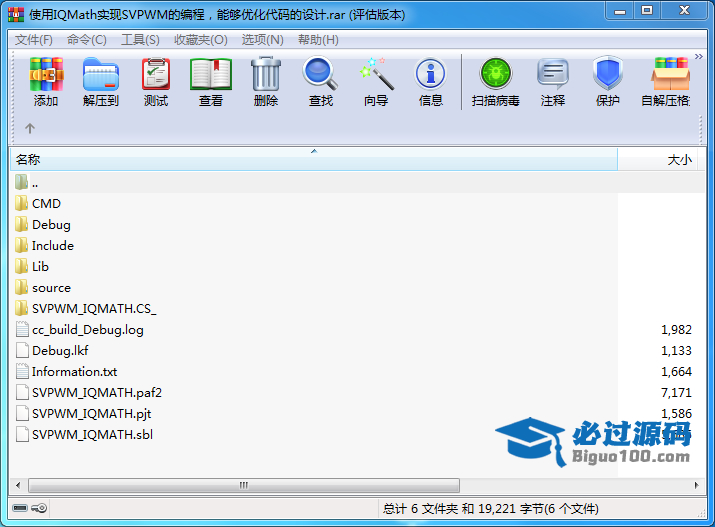Screen dimensions: 715x527
Task: Click the status bar drive/key icon
Action: pos(30,508)
